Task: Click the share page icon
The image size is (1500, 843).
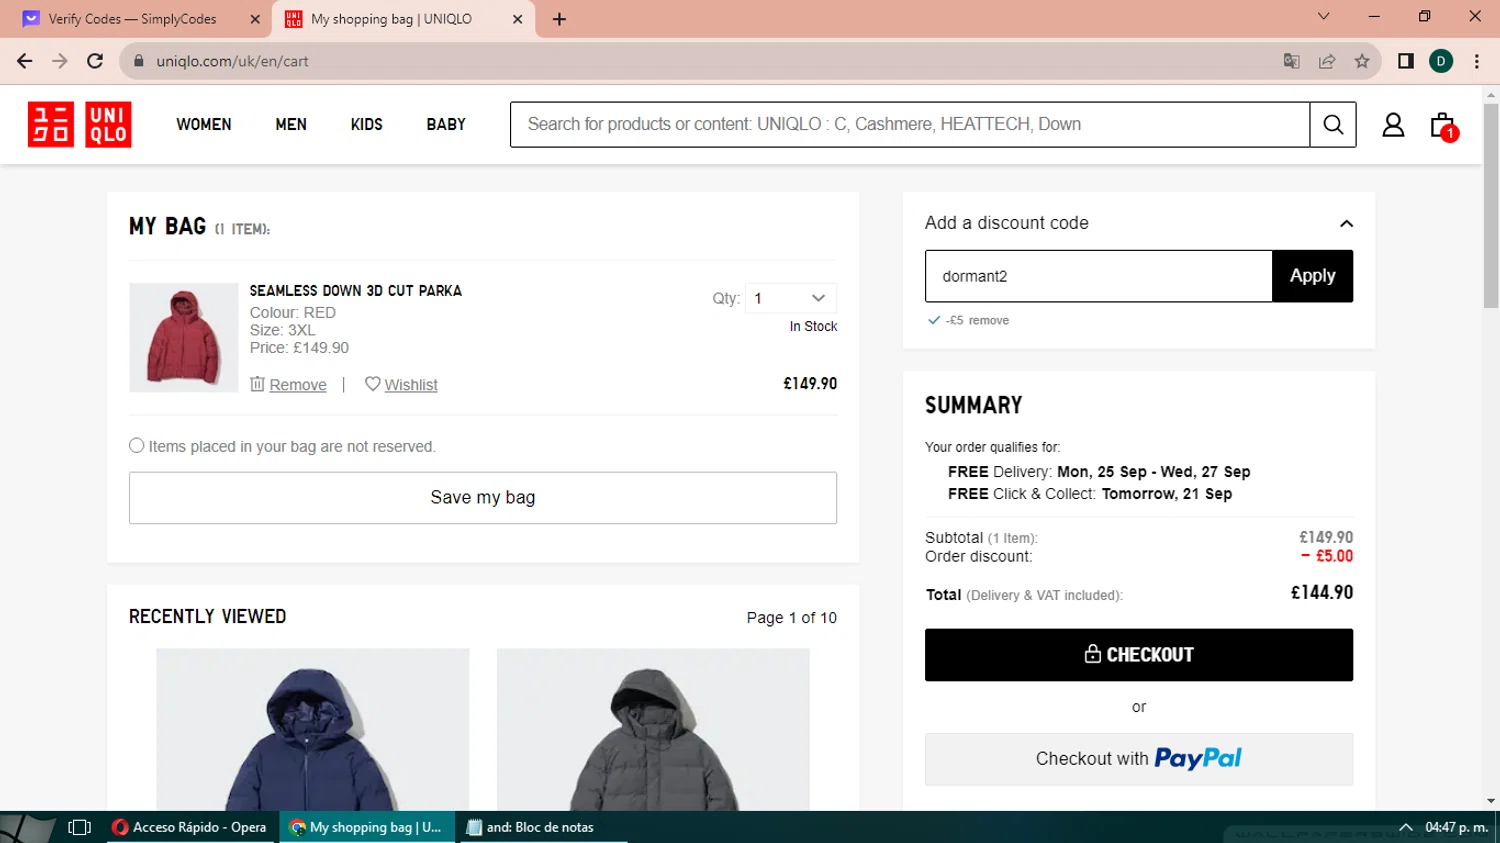Action: click(1327, 61)
